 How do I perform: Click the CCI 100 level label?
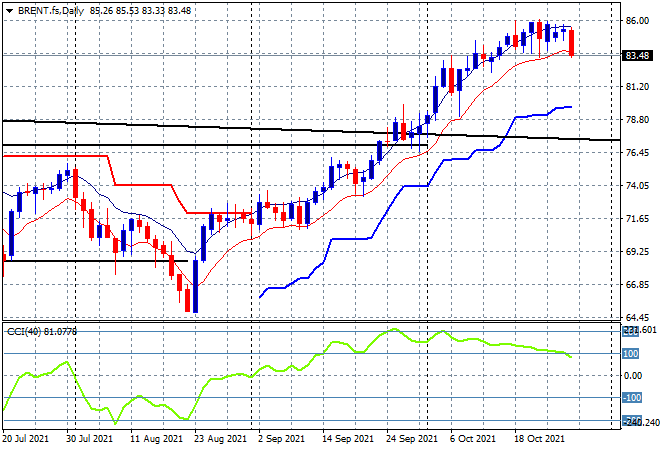pos(631,354)
